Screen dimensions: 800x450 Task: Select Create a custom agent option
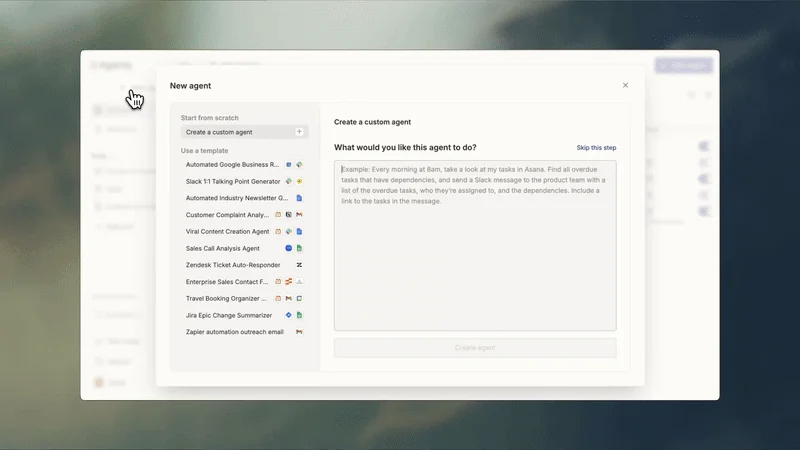(244, 132)
